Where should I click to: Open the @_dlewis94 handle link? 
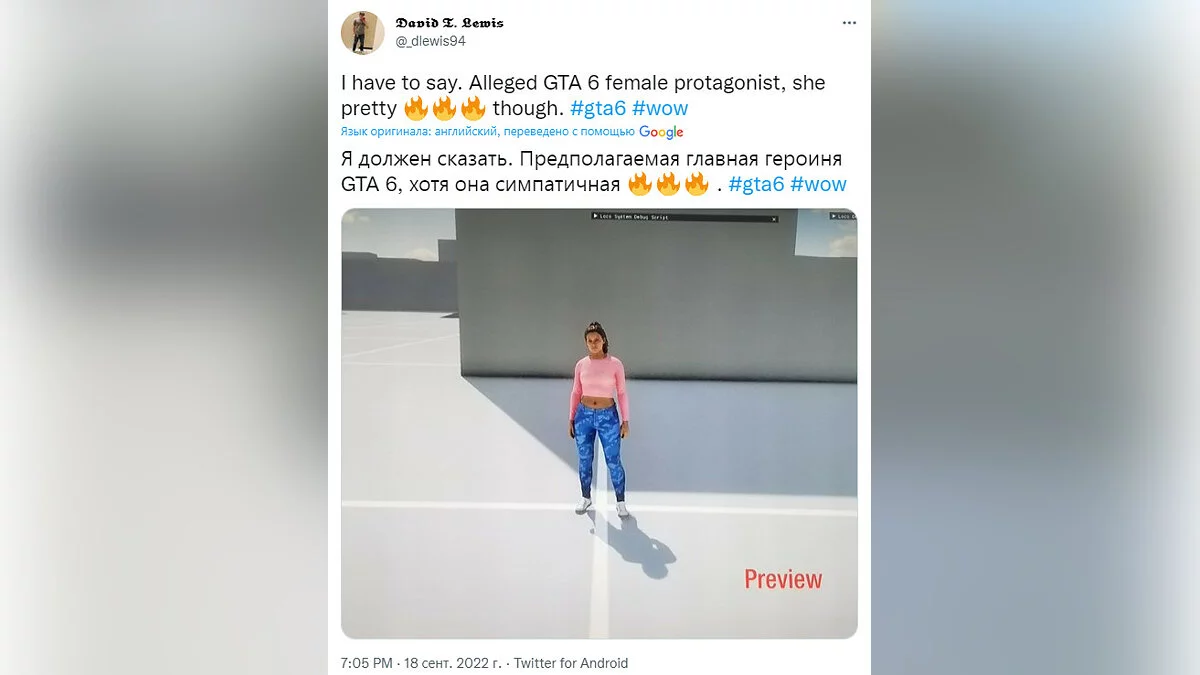tap(431, 41)
